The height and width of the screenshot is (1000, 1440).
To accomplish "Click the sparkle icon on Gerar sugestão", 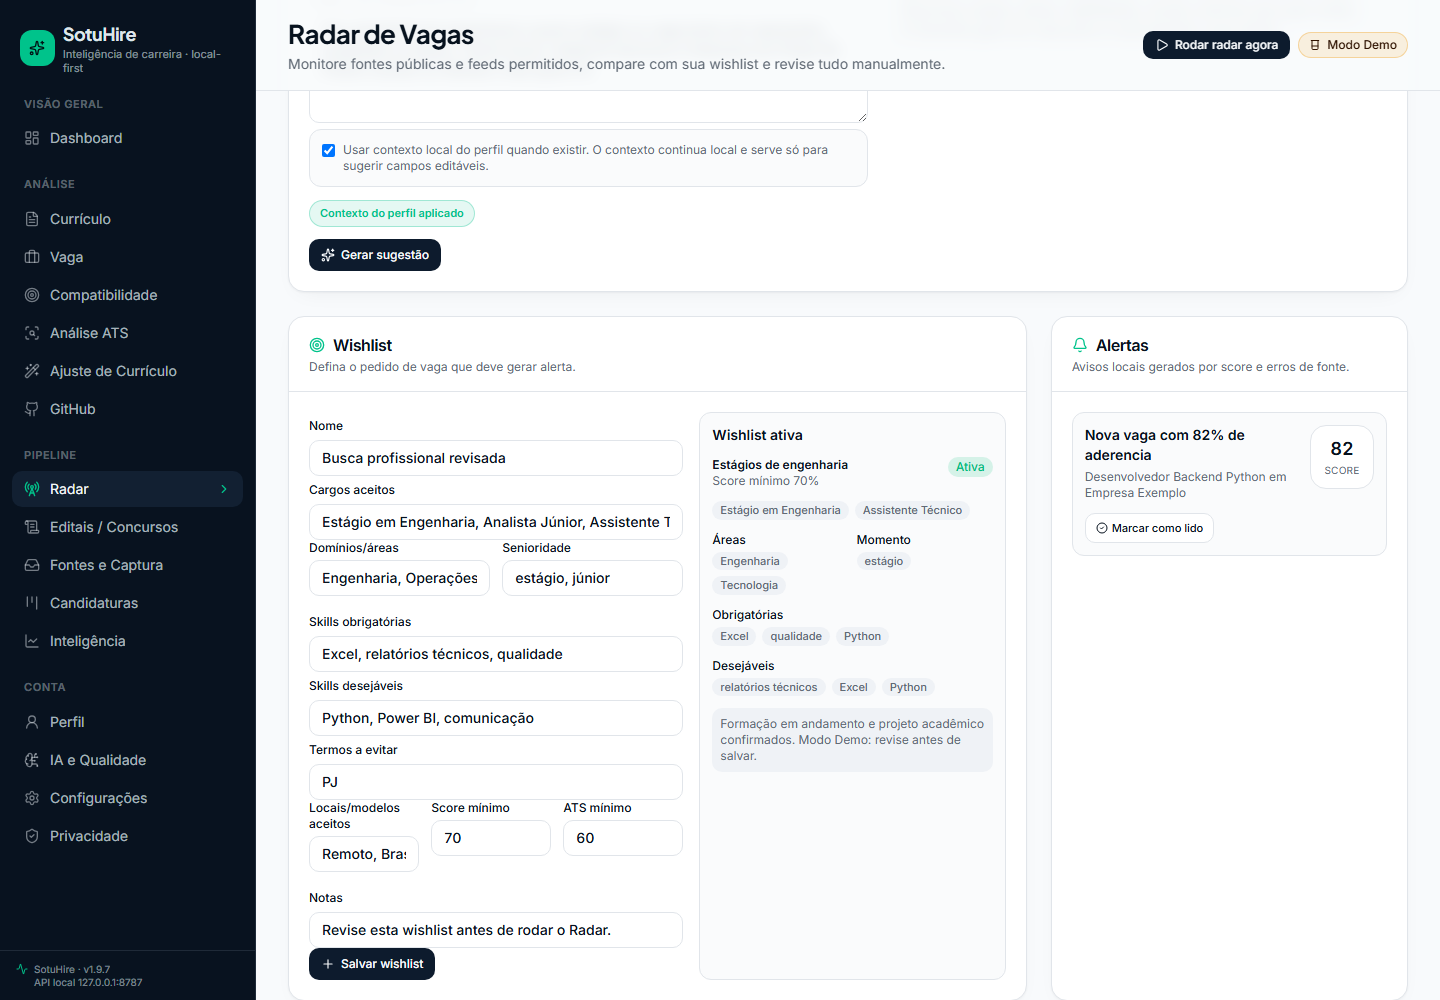I will point(328,255).
